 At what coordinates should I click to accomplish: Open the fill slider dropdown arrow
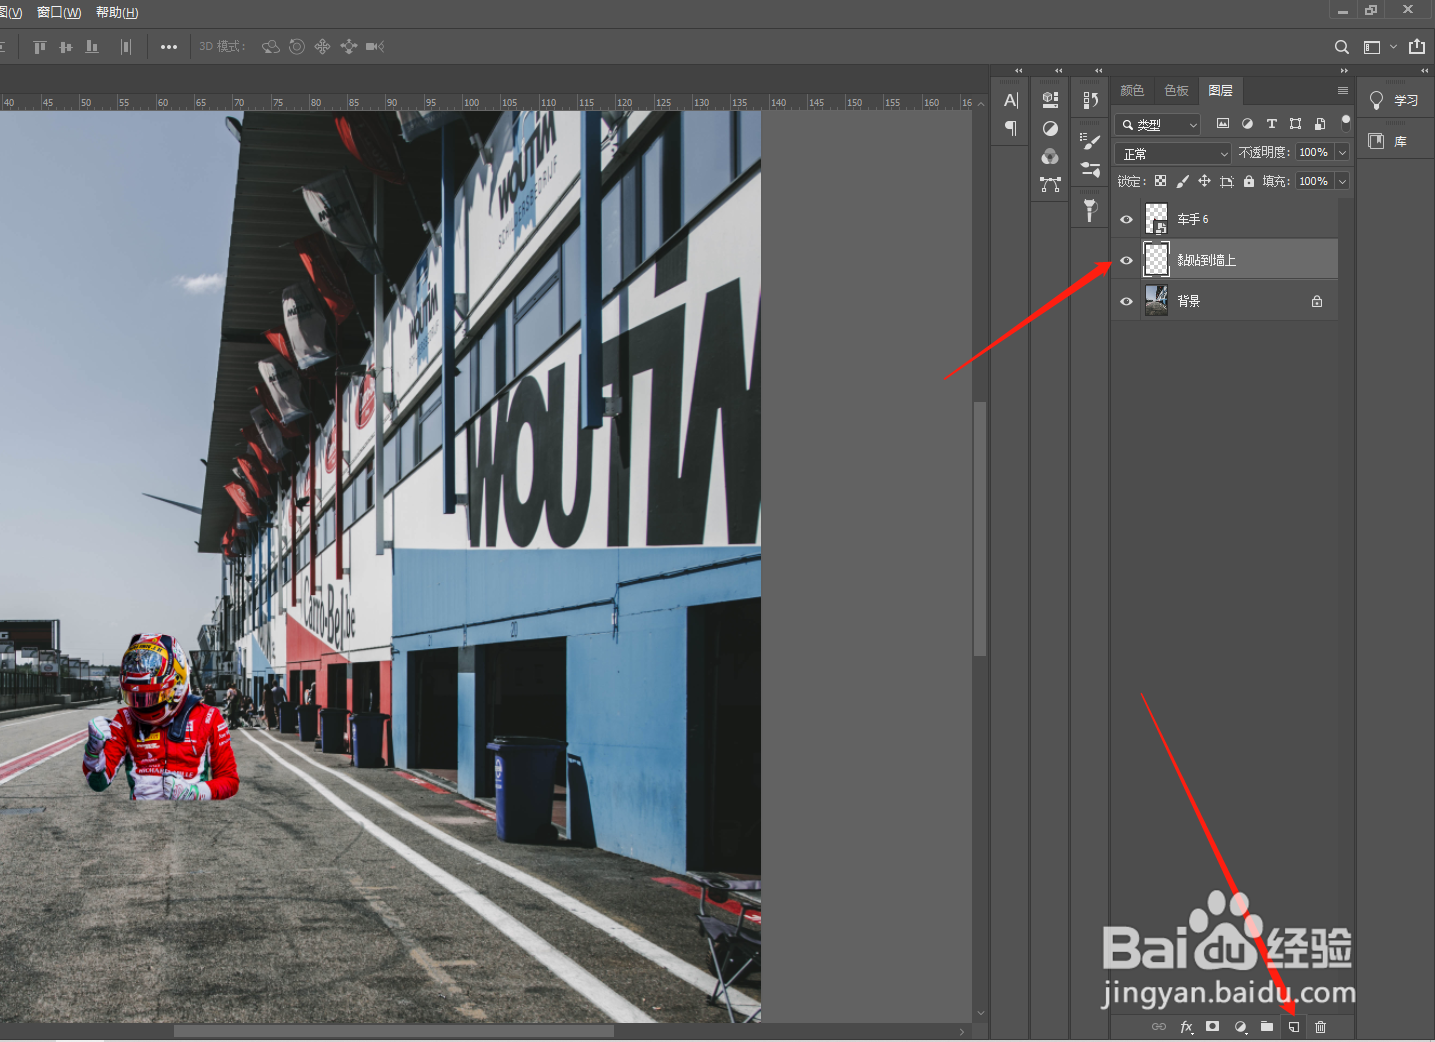pos(1343,181)
